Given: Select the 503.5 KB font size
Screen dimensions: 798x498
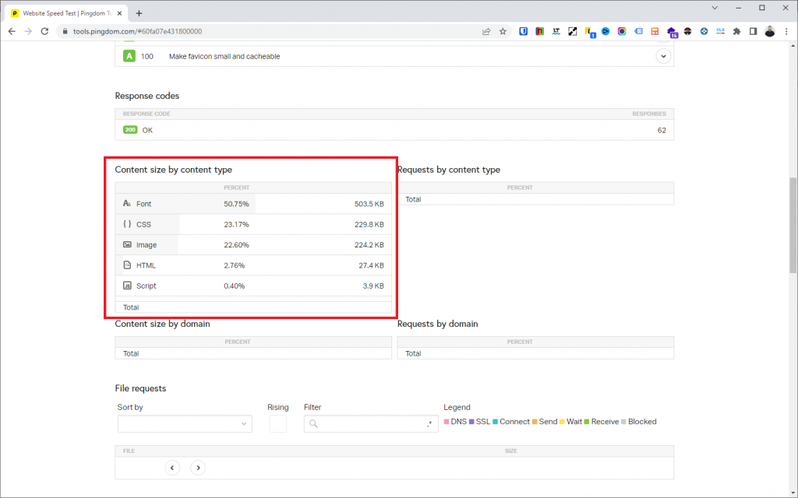Looking at the screenshot, I should coord(369,204).
